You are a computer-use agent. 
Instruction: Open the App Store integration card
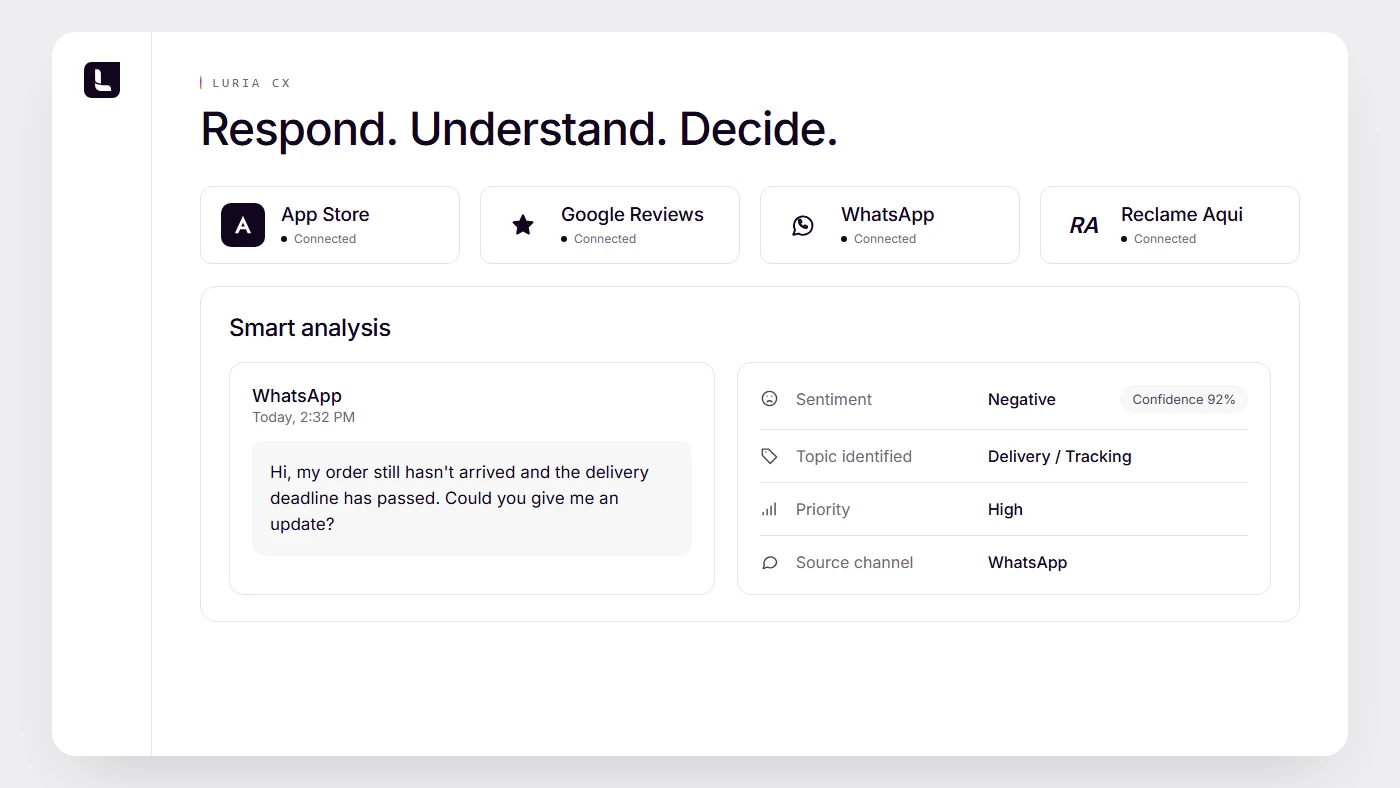tap(330, 225)
